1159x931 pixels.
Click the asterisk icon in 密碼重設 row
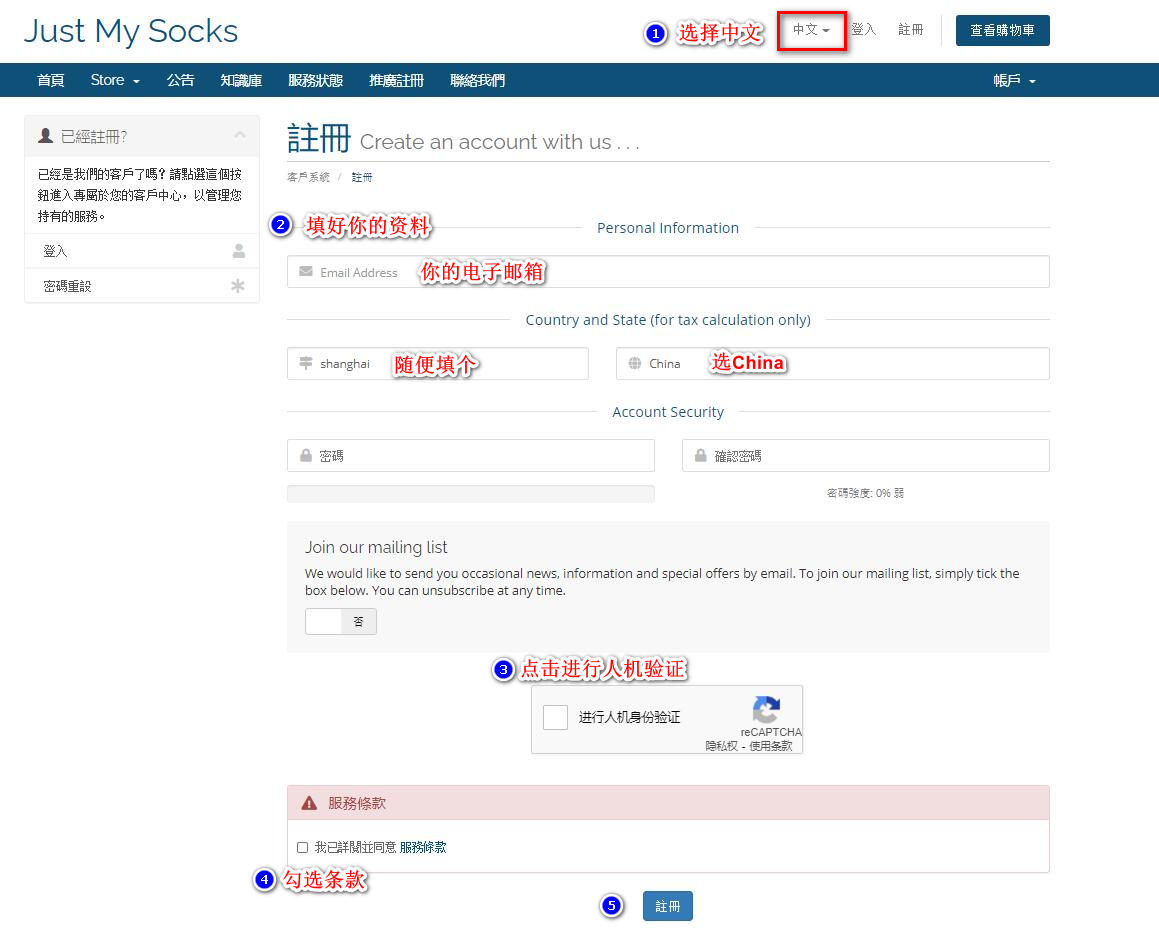click(x=237, y=286)
